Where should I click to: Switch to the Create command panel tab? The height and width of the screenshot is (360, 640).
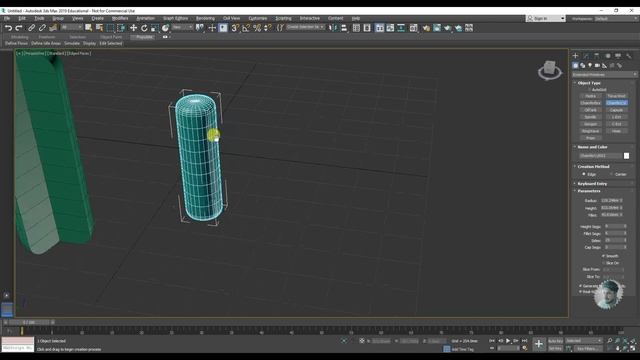[x=576, y=56]
